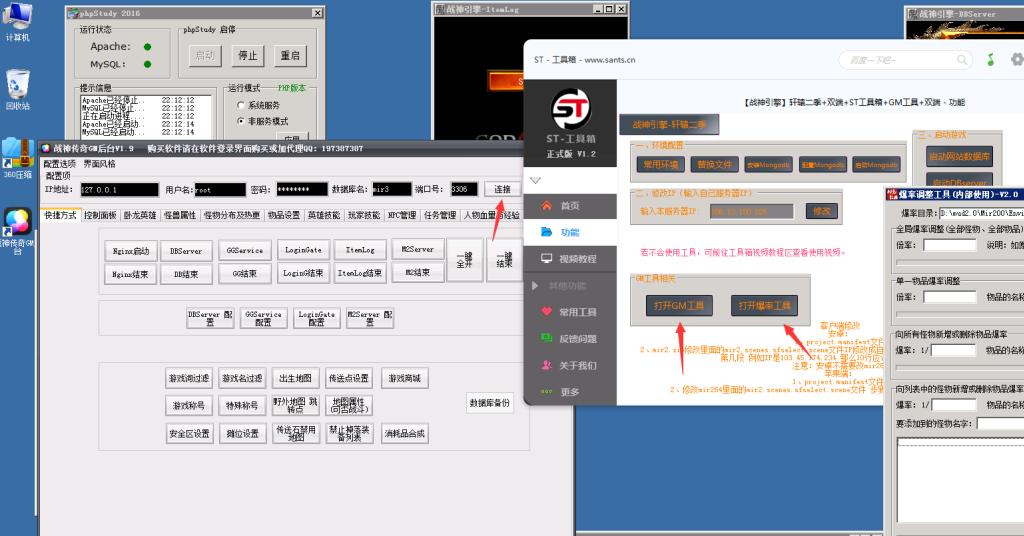Click 打开爆率工具 in ST toolbox
Viewport: 1024px width, 536px height.
click(764, 306)
